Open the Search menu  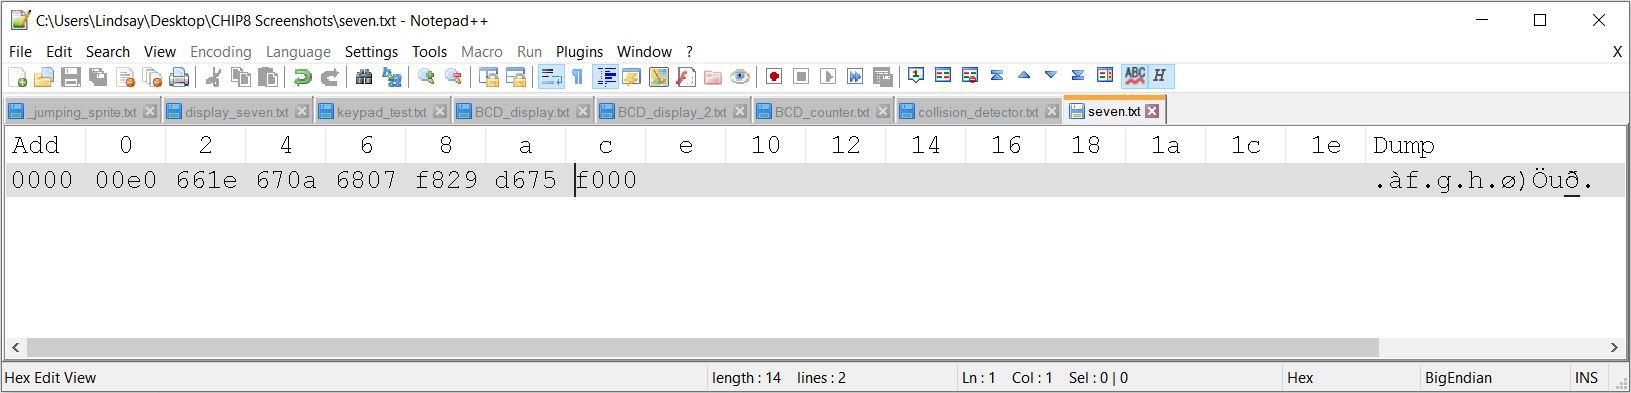(x=108, y=51)
